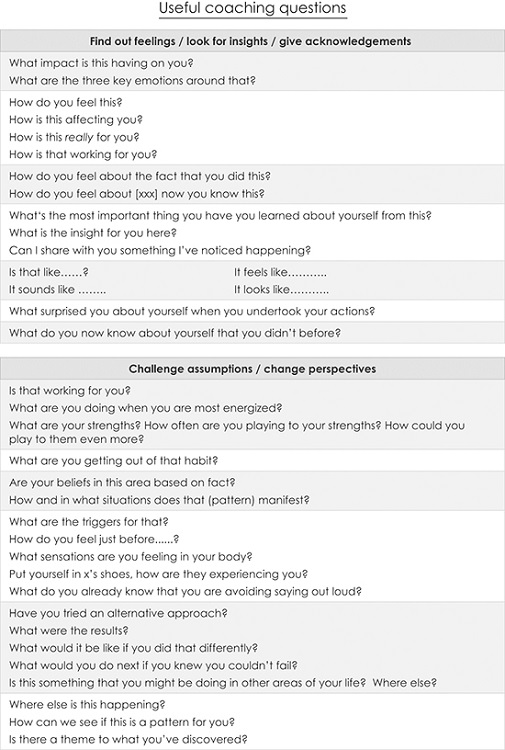Select 'What is the insight for you here?'

click(x=93, y=233)
